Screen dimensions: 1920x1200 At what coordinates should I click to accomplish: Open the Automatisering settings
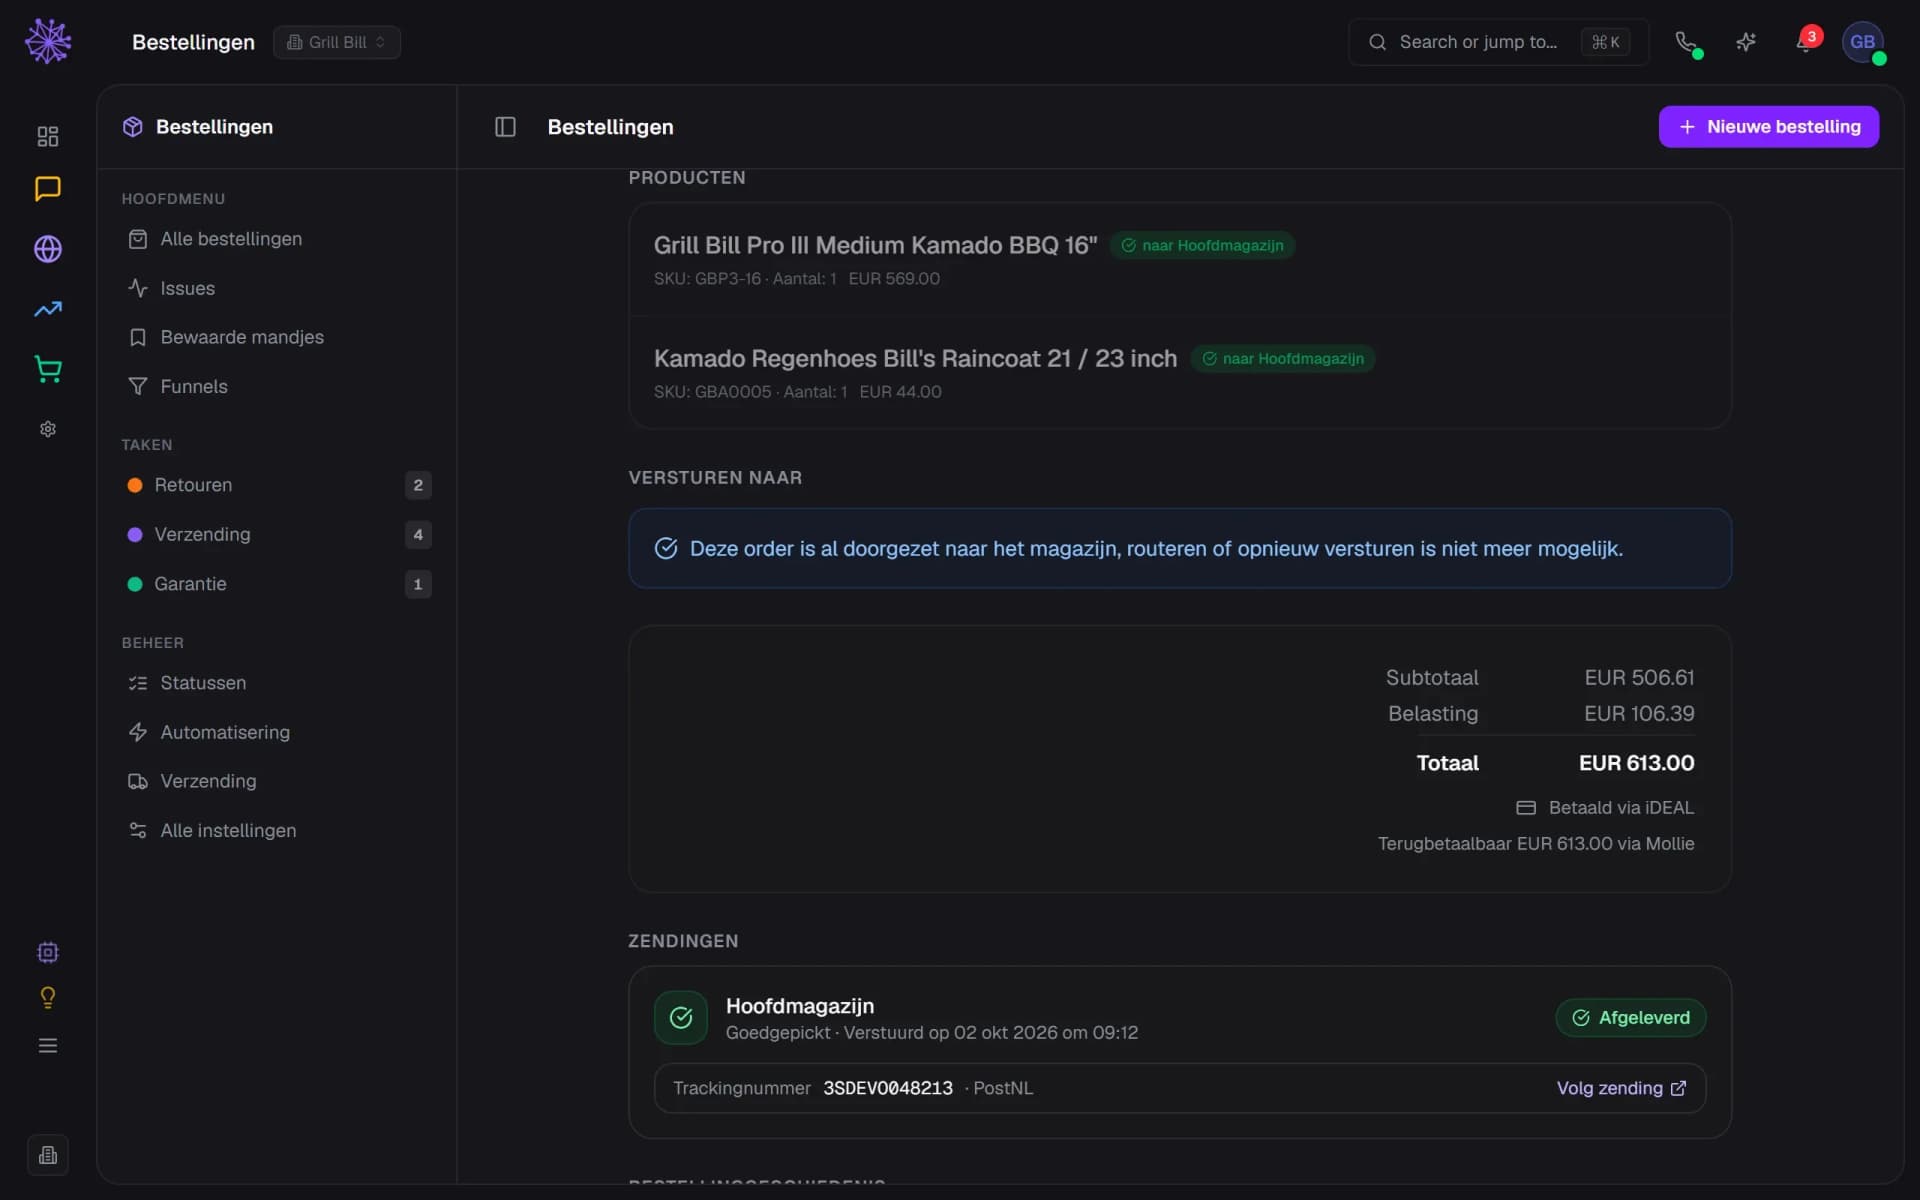276,732
